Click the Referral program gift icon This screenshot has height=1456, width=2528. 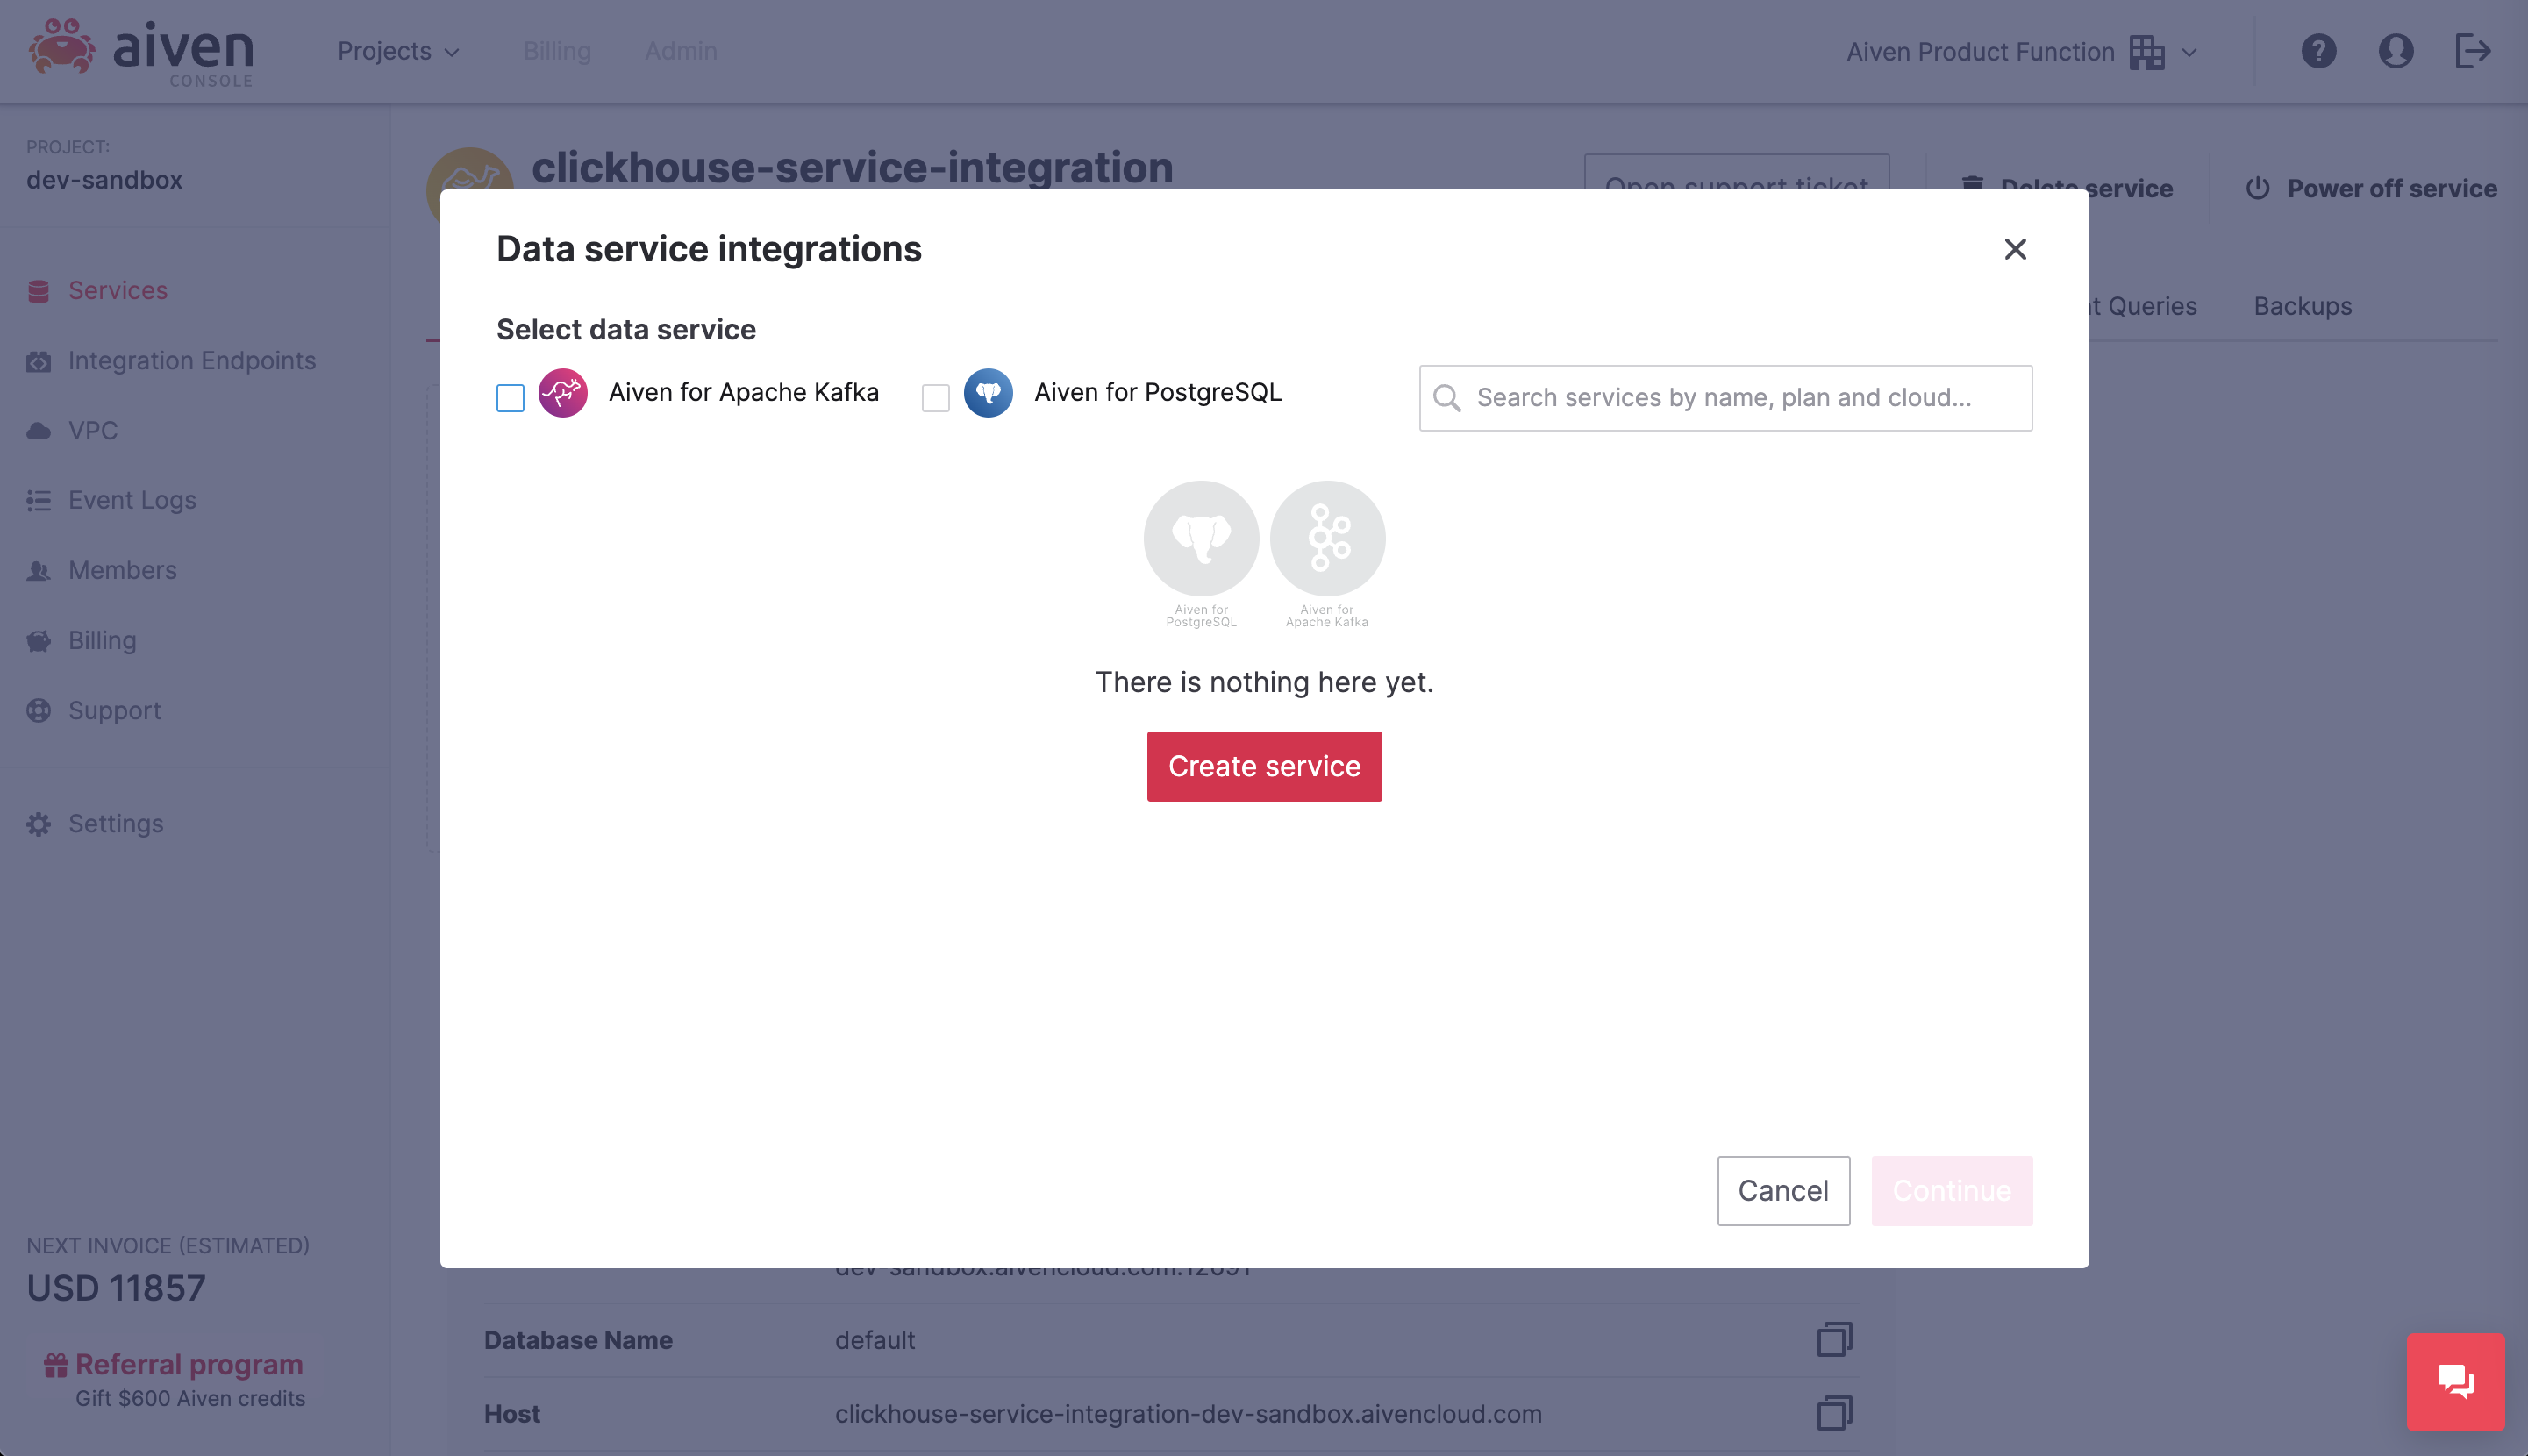[x=56, y=1365]
